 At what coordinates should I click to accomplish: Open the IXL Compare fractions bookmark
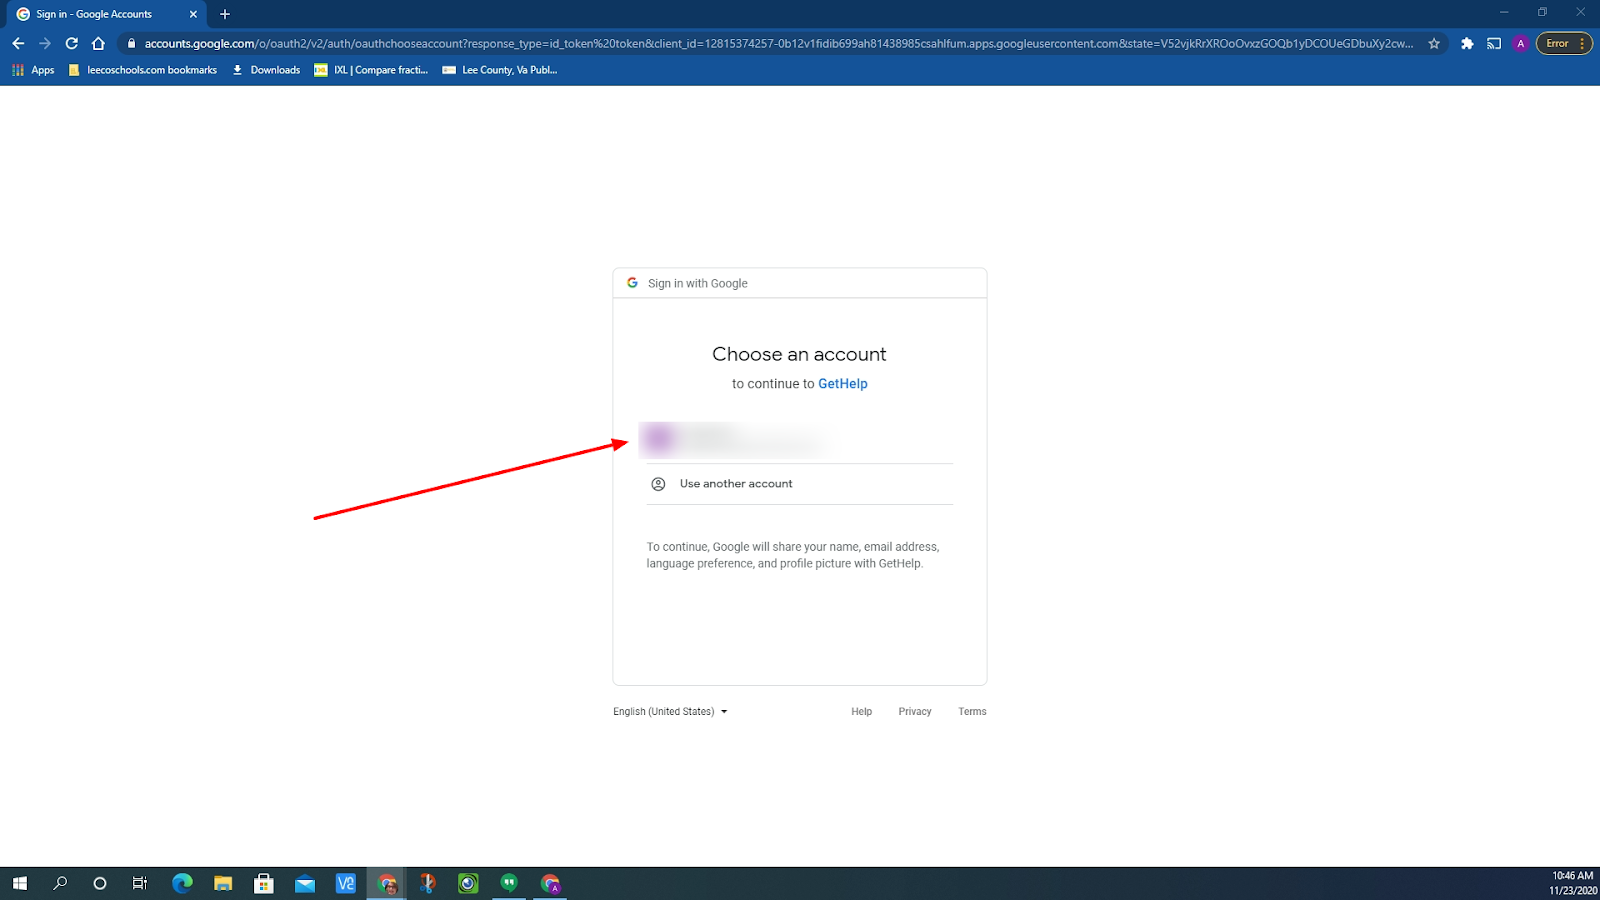coord(371,70)
